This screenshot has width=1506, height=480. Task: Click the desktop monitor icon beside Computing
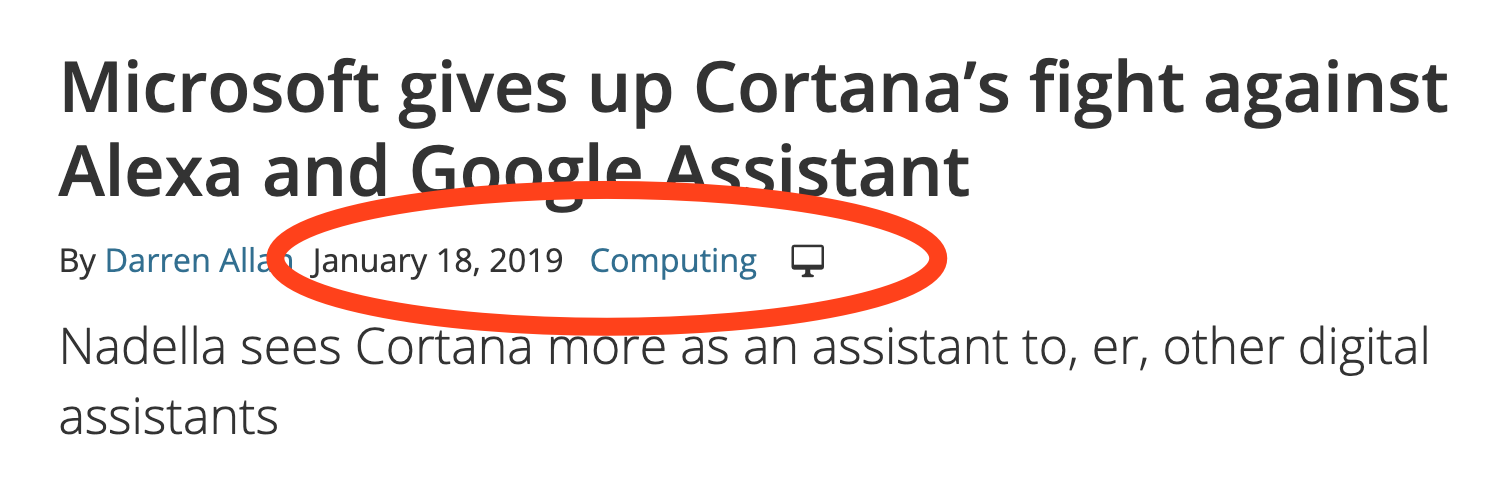pos(807,261)
